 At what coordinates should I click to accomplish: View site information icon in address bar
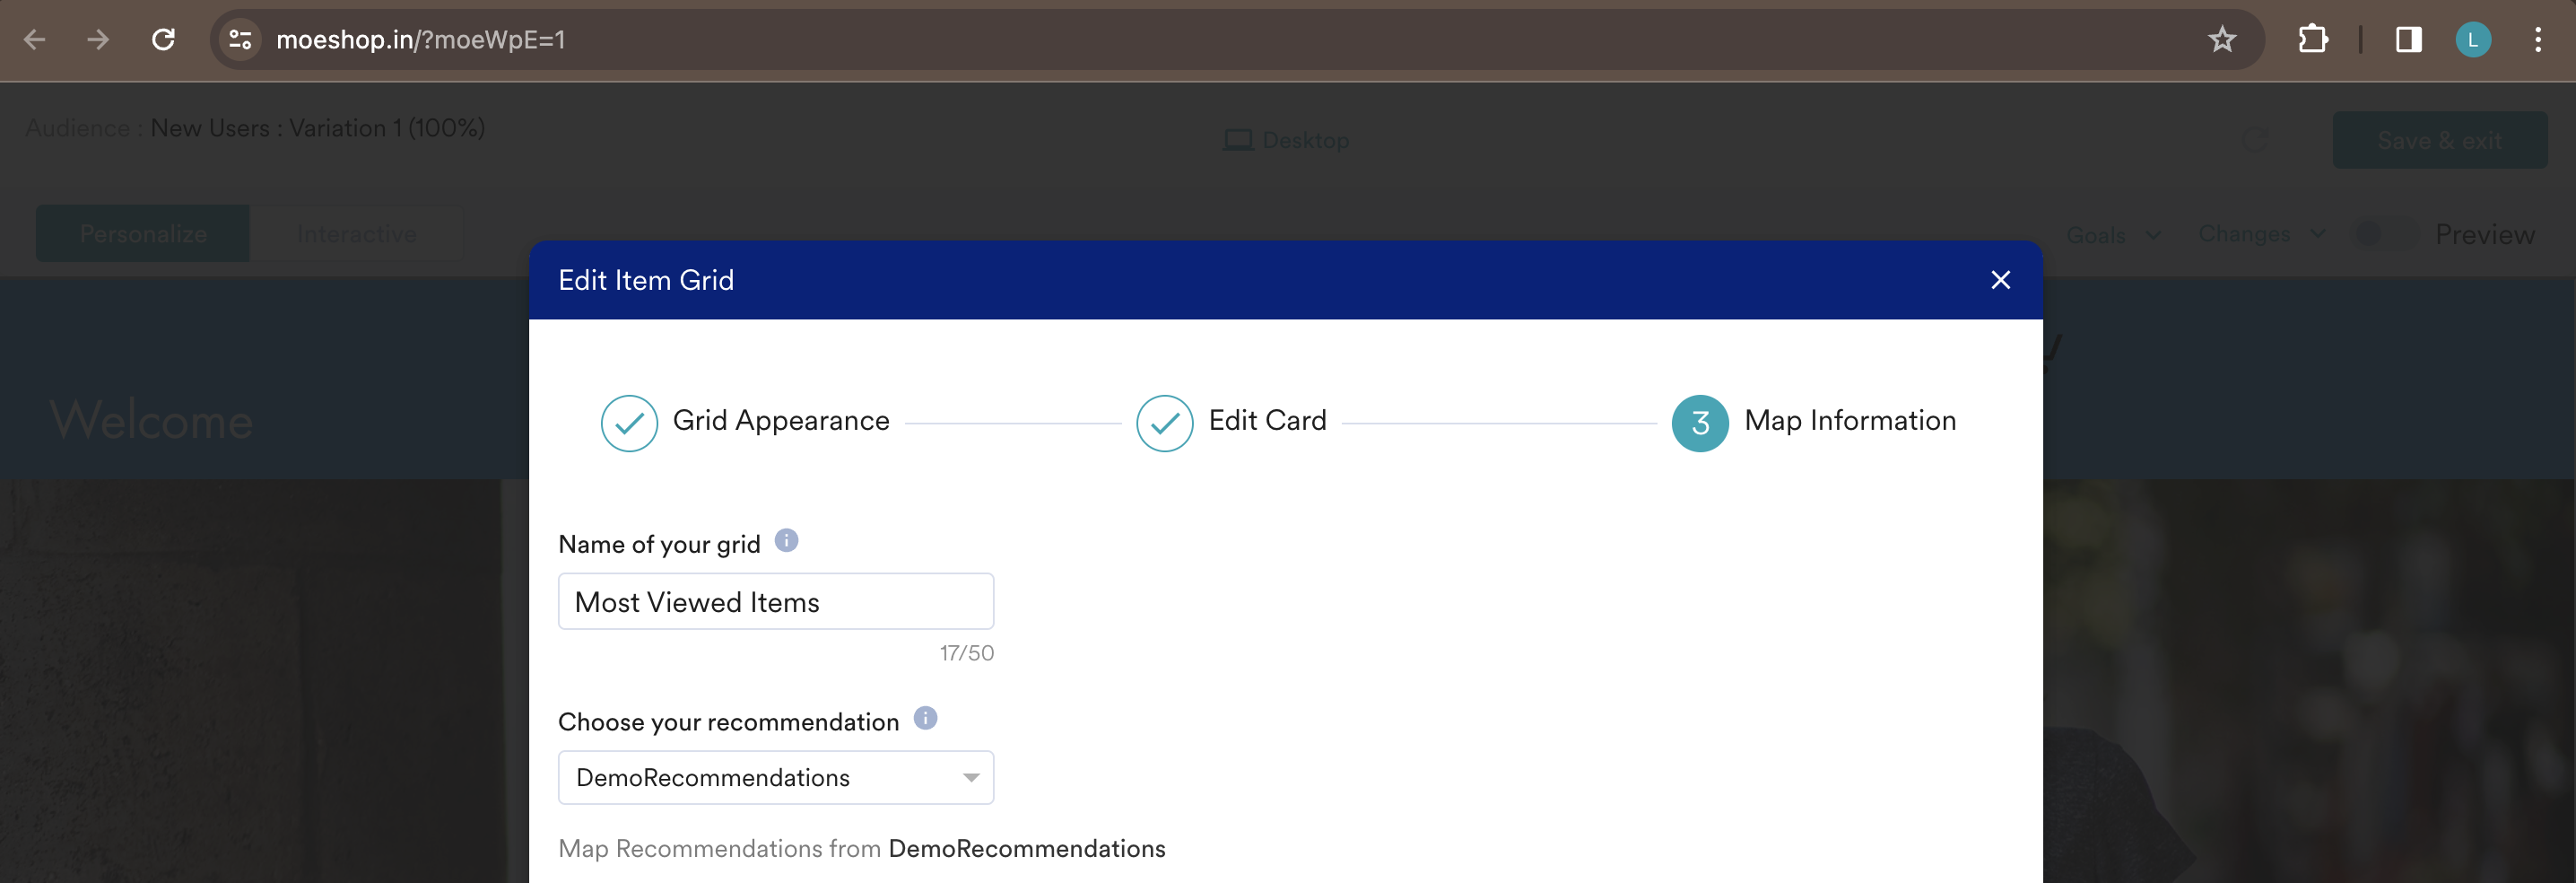coord(240,40)
